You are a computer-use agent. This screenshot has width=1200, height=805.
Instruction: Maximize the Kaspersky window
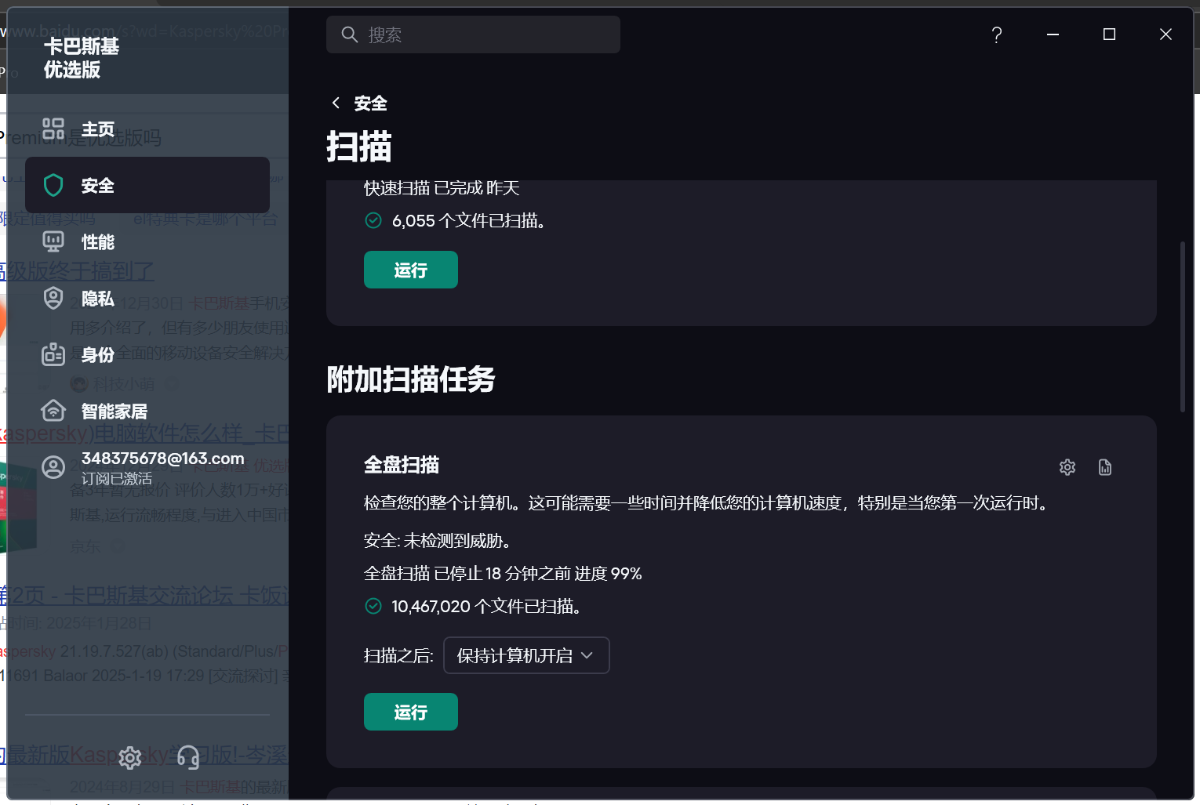pos(1109,34)
